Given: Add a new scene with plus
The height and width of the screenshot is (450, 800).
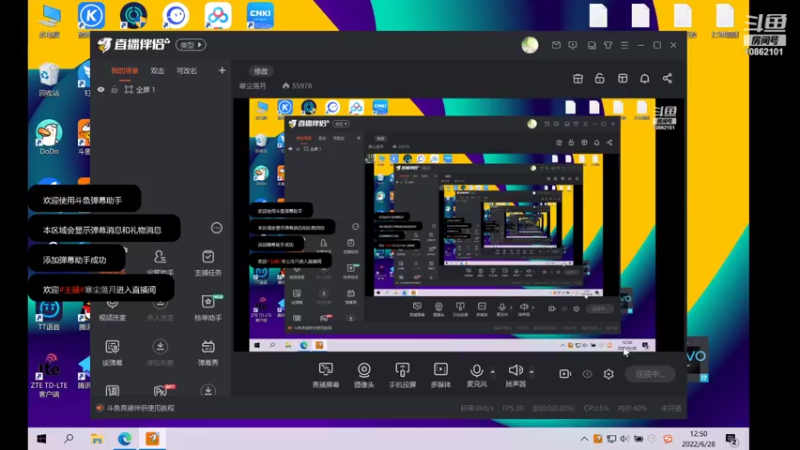Looking at the screenshot, I should pyautogui.click(x=222, y=70).
